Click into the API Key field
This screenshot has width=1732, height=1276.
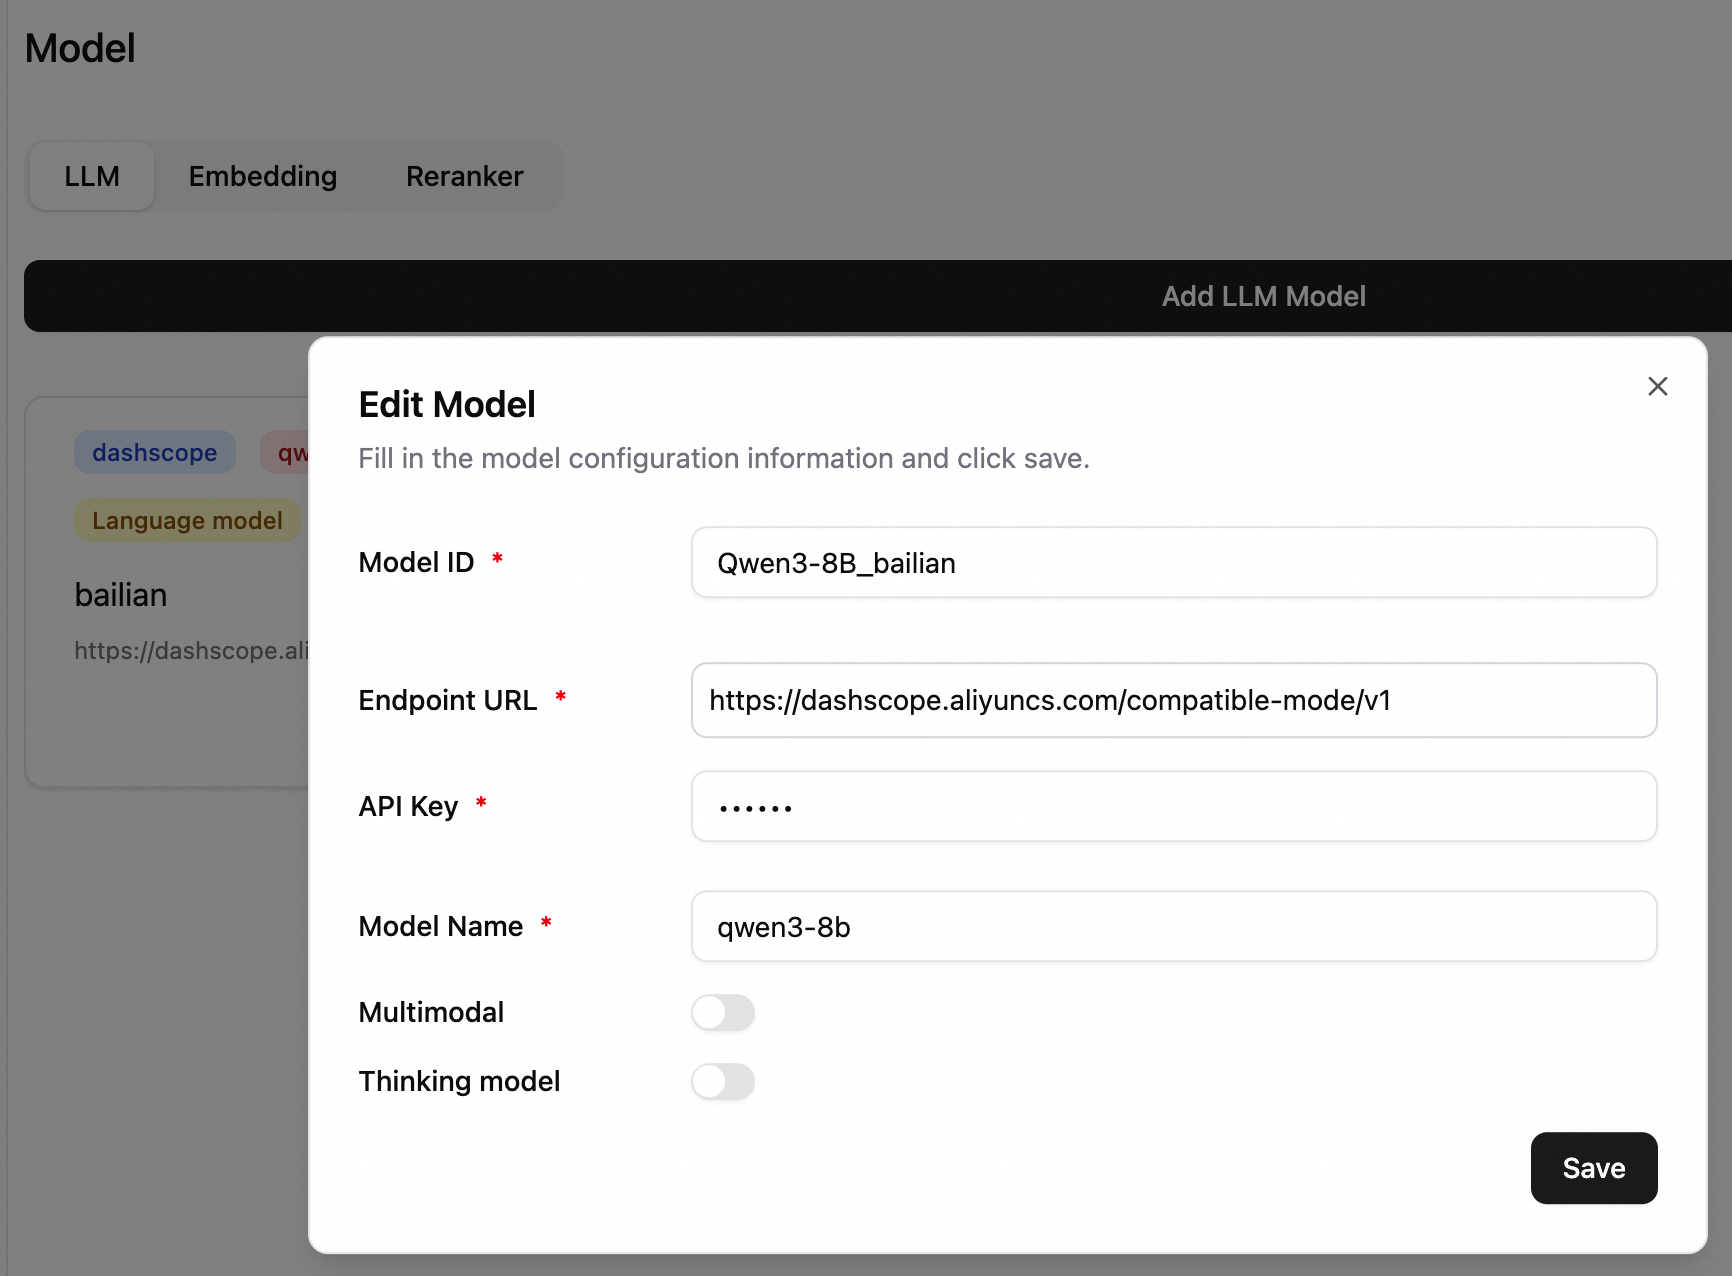(x=1173, y=806)
